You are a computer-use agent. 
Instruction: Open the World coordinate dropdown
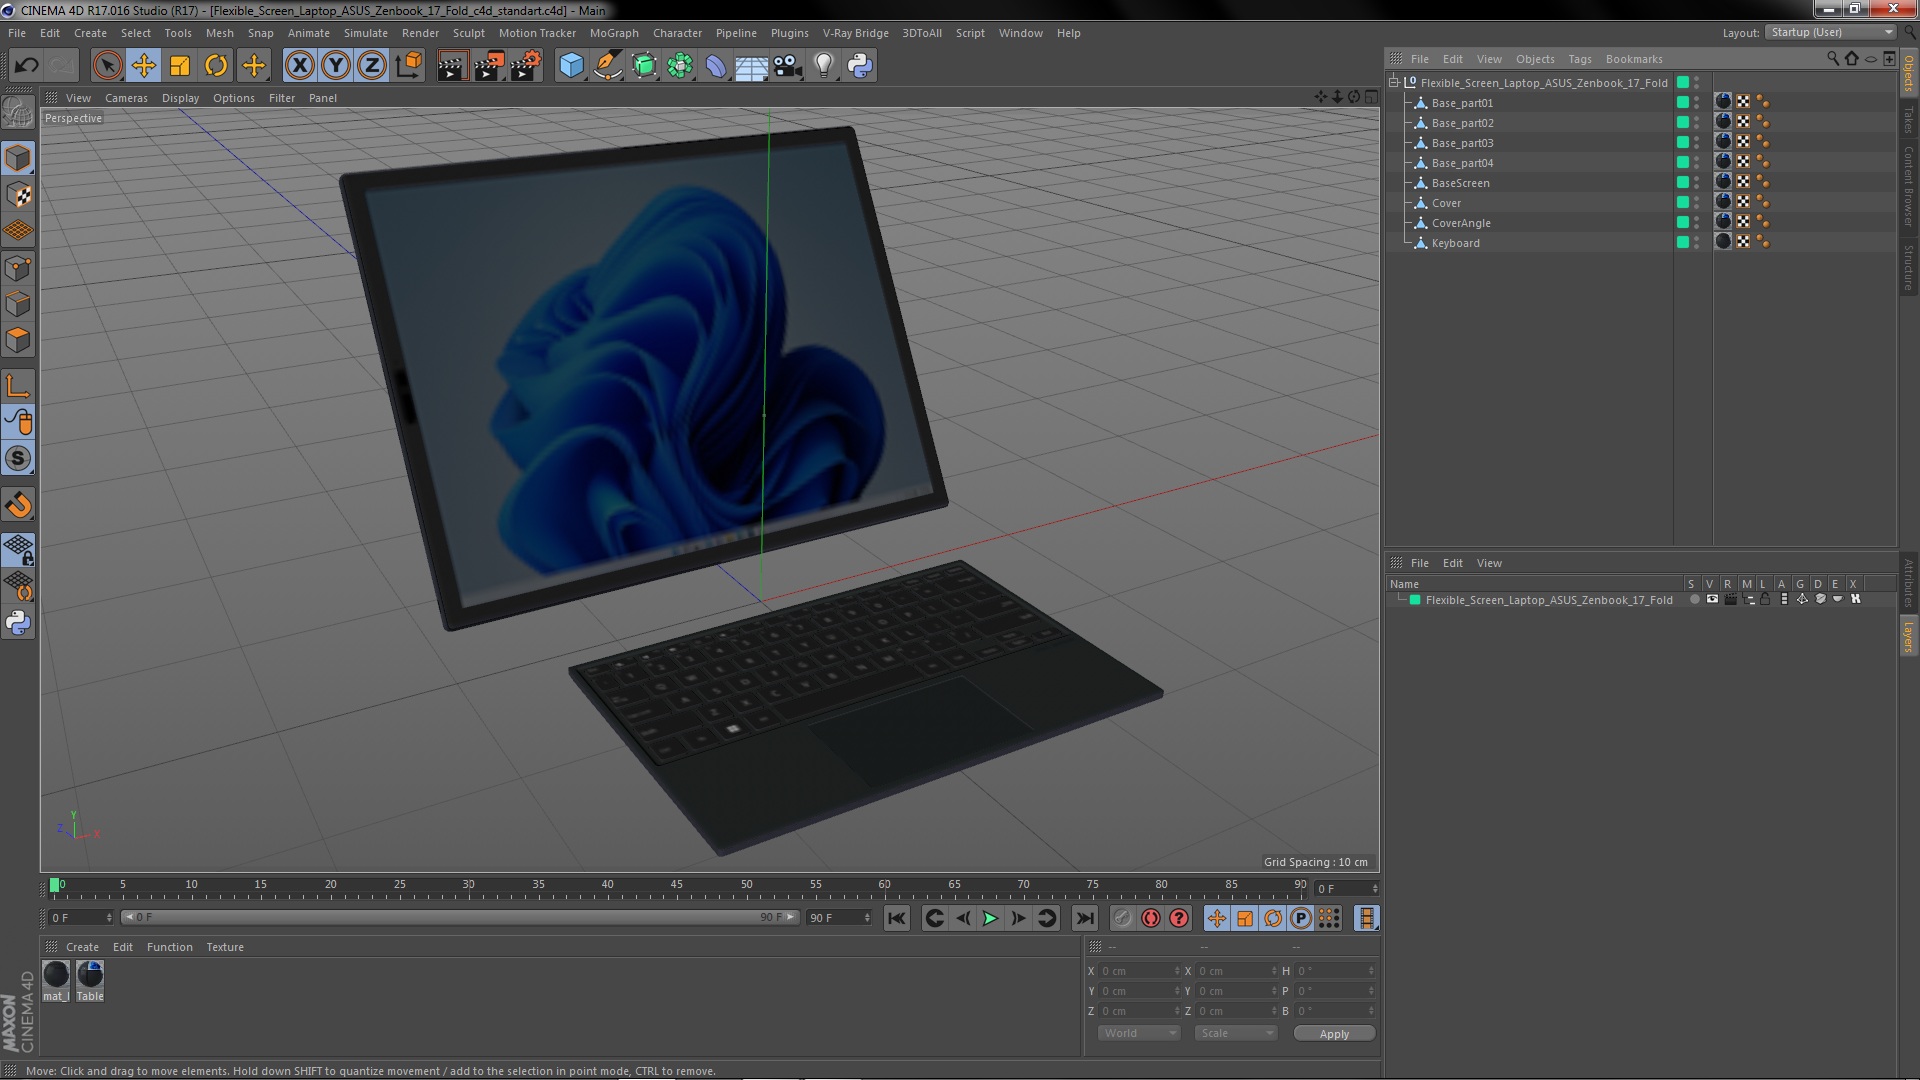click(x=1139, y=1033)
